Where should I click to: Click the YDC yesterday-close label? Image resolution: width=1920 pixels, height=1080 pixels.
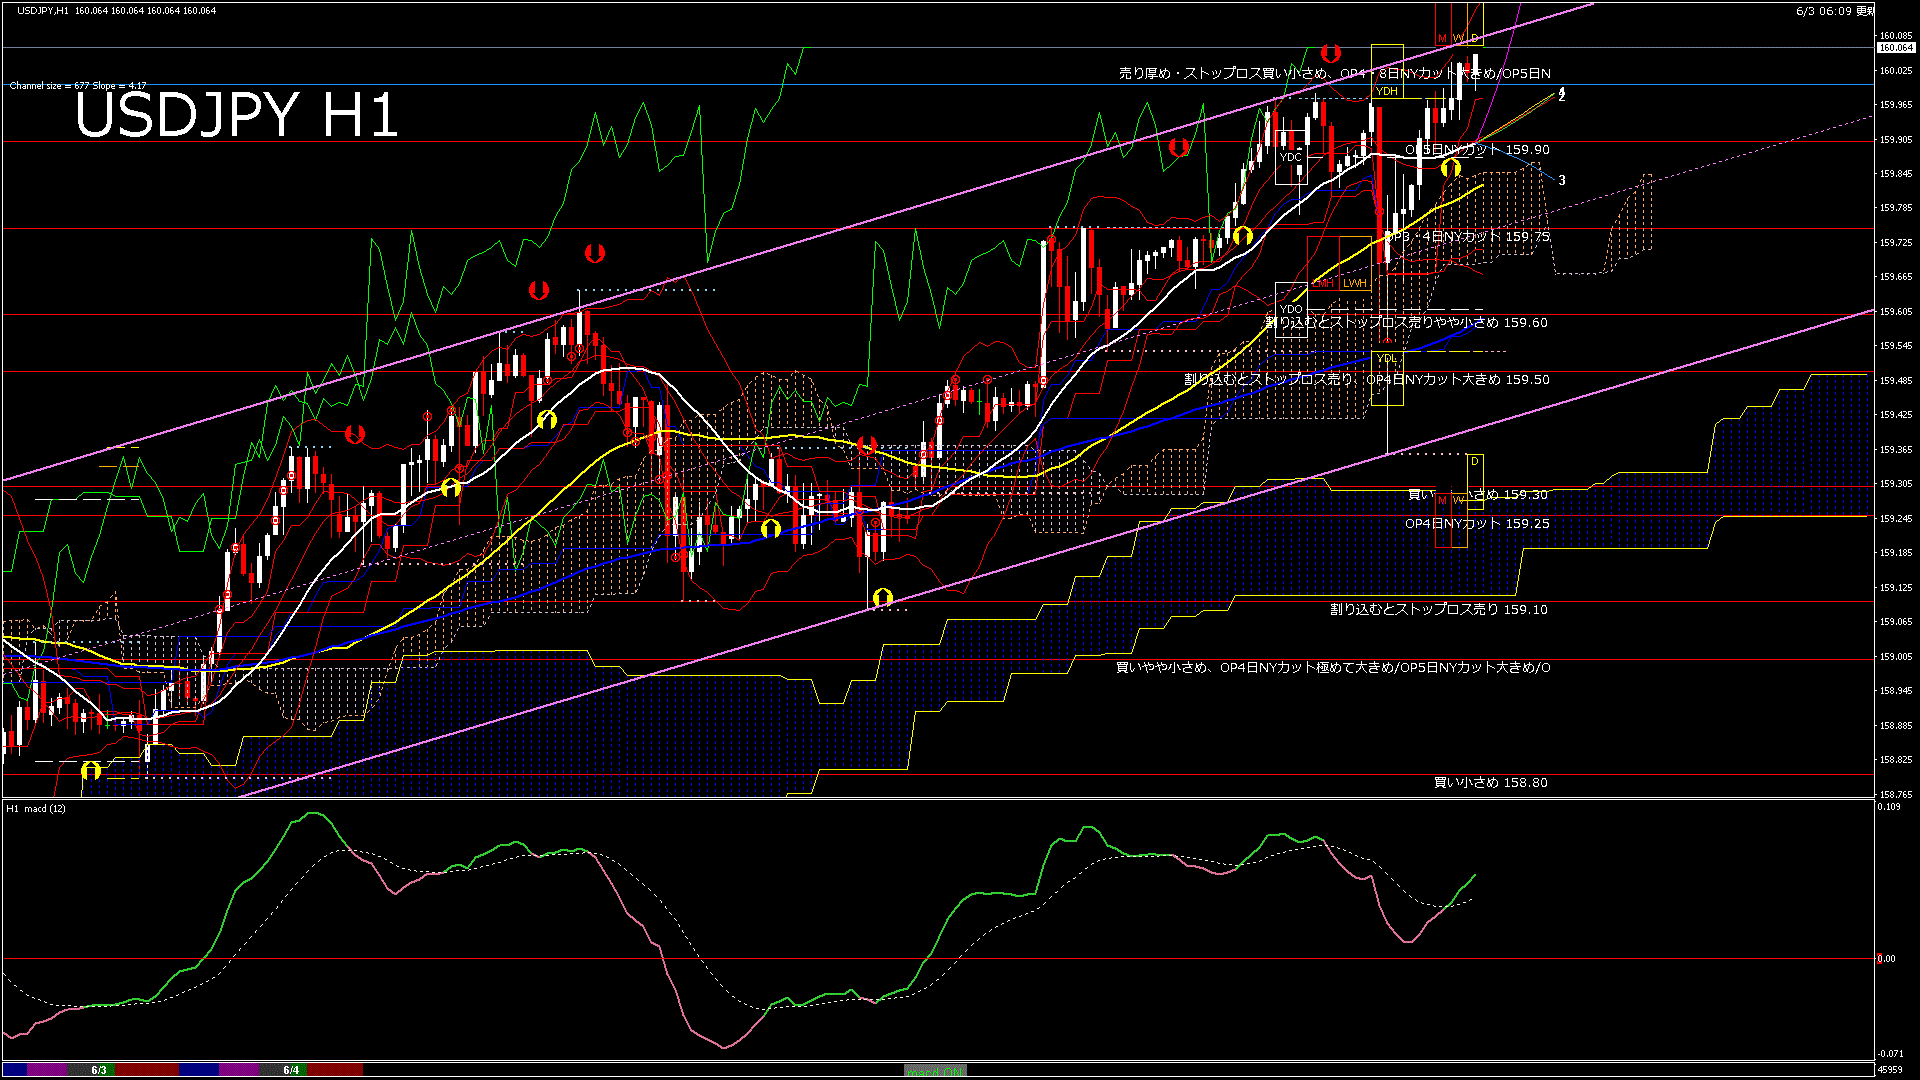(x=1291, y=157)
